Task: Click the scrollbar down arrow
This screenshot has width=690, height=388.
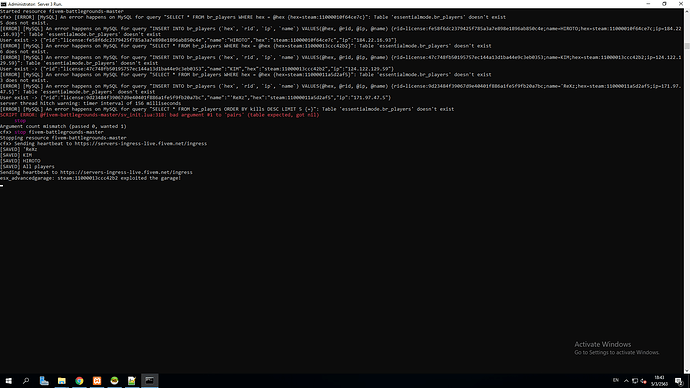Action: [687, 371]
